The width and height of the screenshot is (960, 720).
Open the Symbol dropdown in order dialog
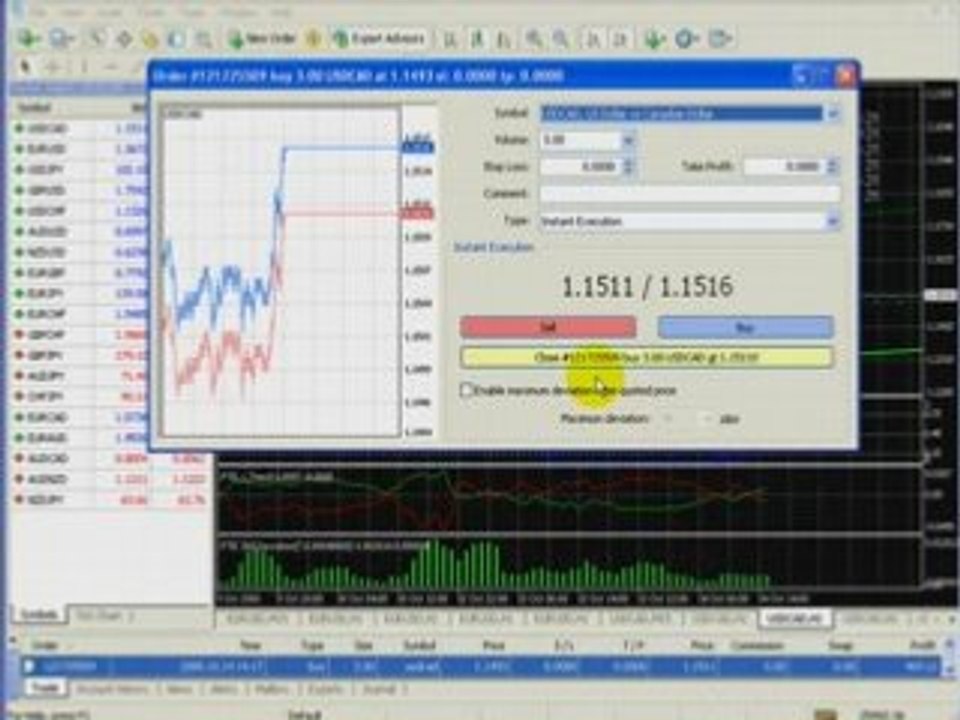[832, 113]
